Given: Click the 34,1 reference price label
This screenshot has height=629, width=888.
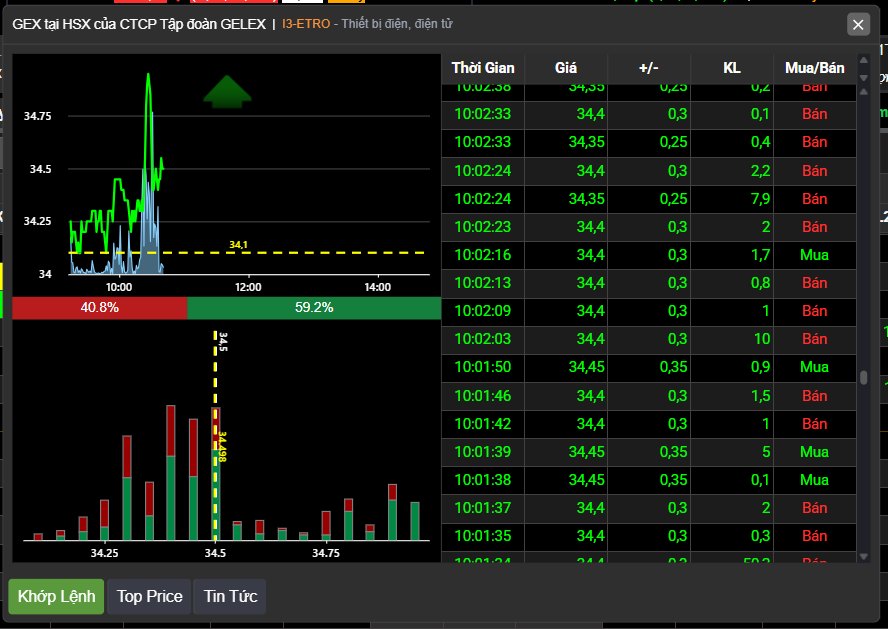Looking at the screenshot, I should 238,245.
